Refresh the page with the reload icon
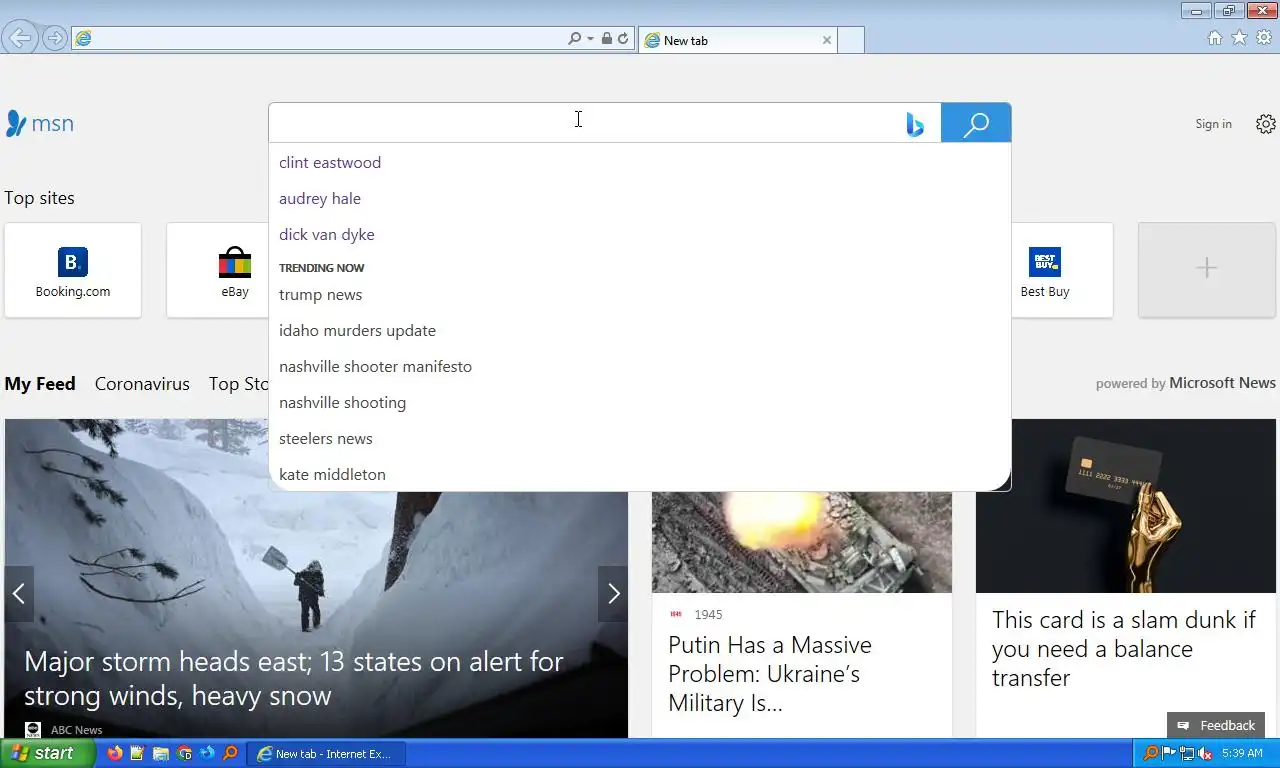 pyautogui.click(x=623, y=38)
